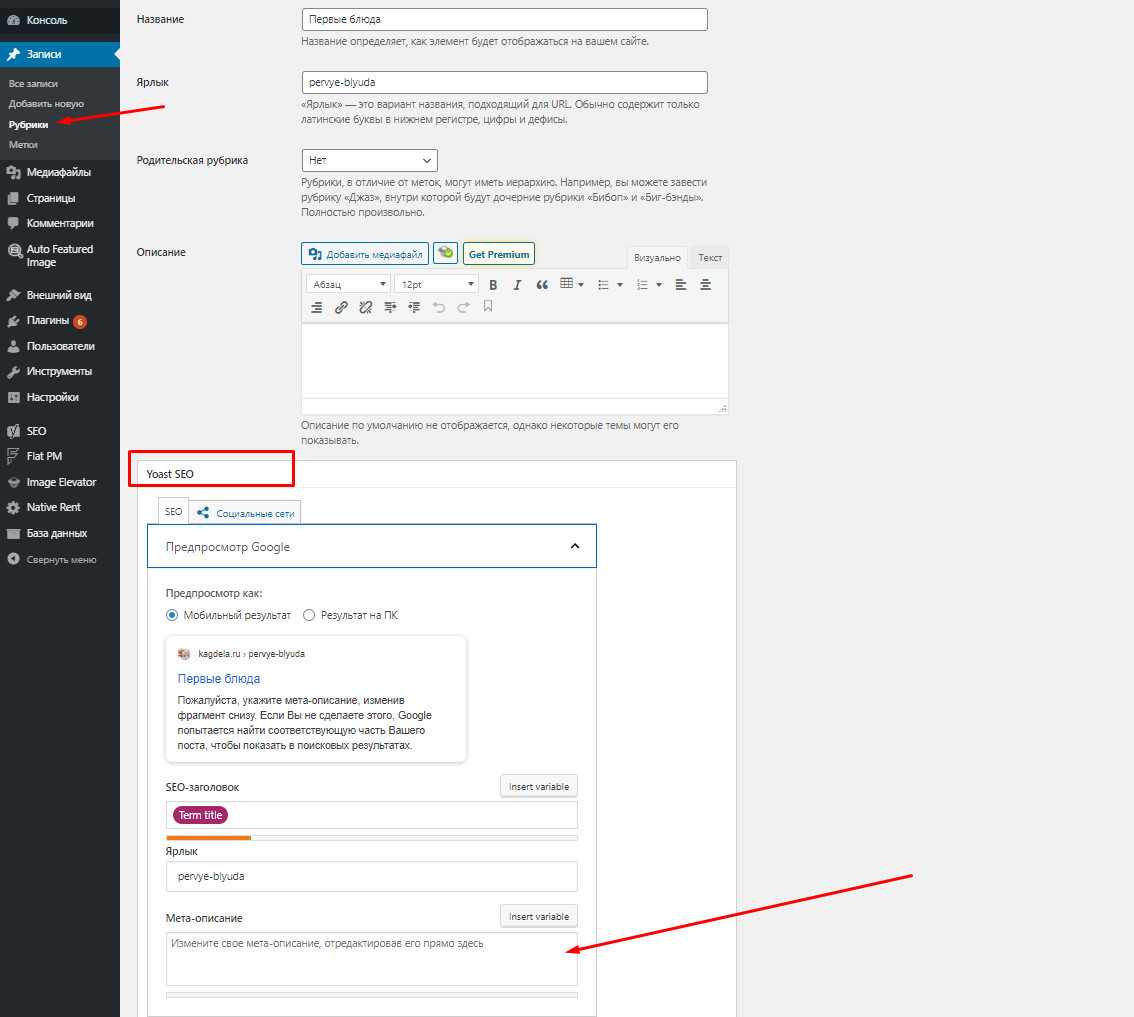This screenshot has width=1134, height=1017.
Task: Open the 12pt font size dropdown
Action: click(x=436, y=285)
